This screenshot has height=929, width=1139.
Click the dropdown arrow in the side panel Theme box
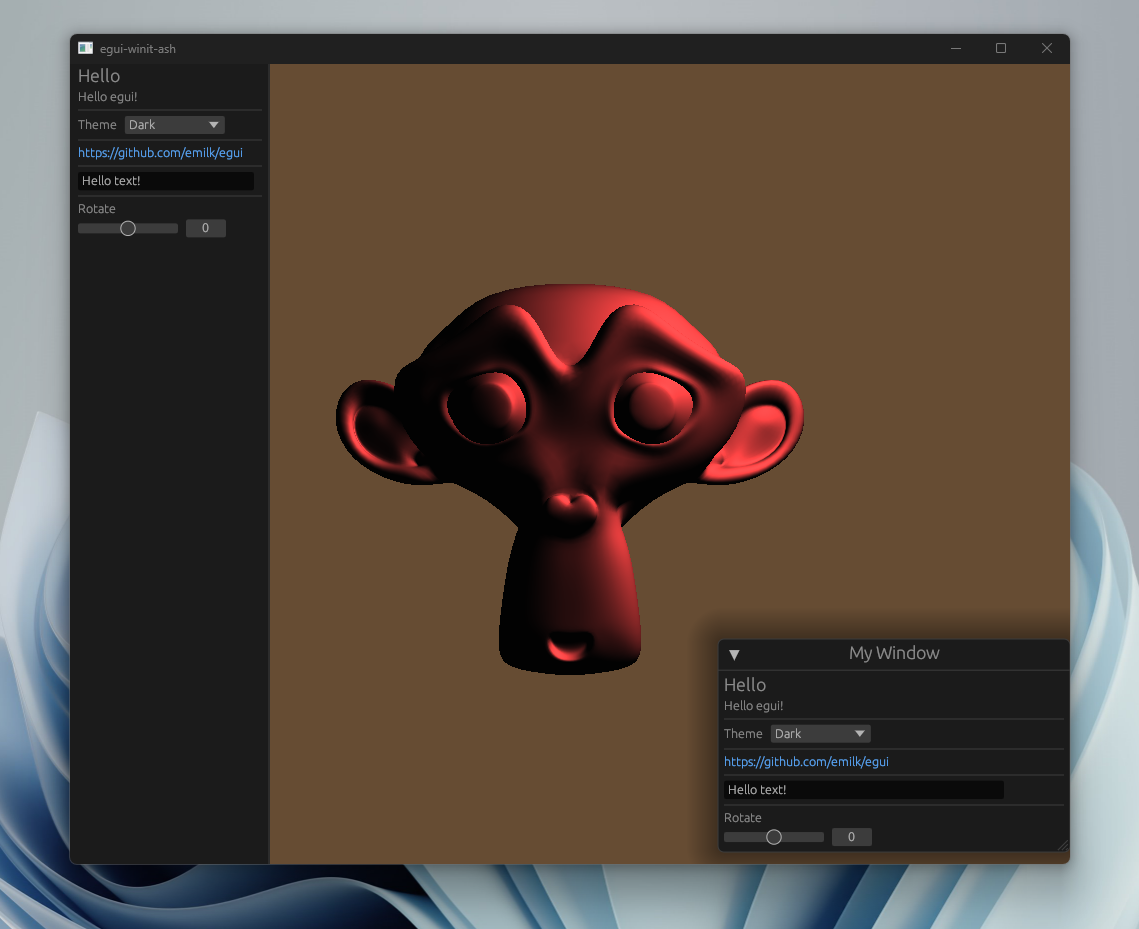[214, 125]
